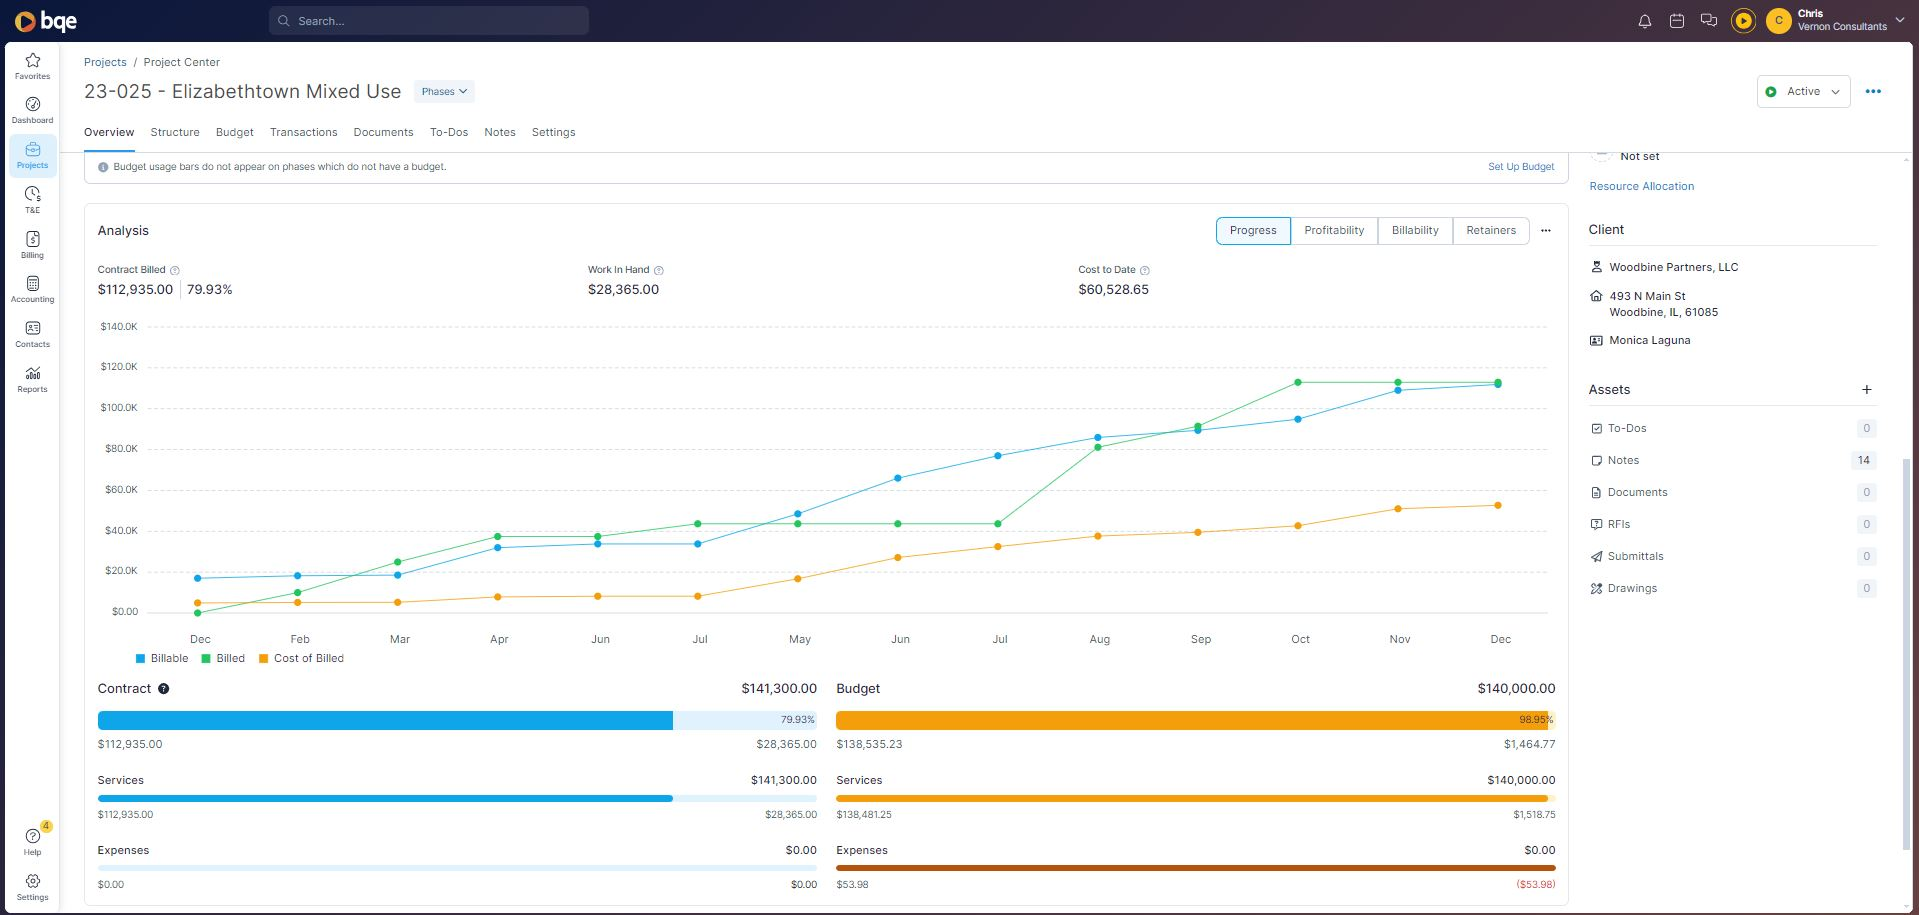Select the Profitability analysis view
The image size is (1919, 915).
point(1334,231)
